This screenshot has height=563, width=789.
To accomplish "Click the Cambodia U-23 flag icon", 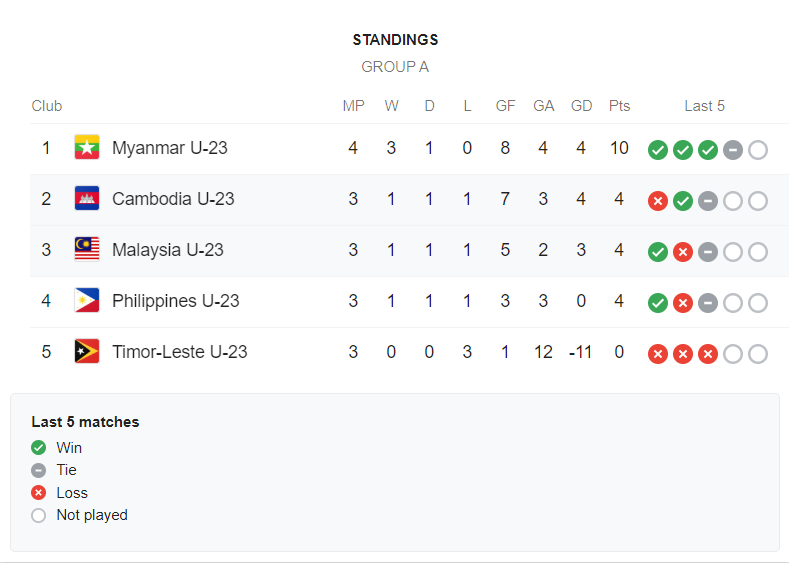I will coord(87,198).
